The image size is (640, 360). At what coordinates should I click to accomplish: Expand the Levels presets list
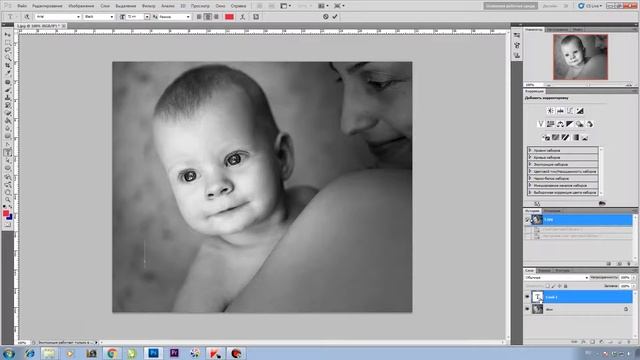coord(530,150)
